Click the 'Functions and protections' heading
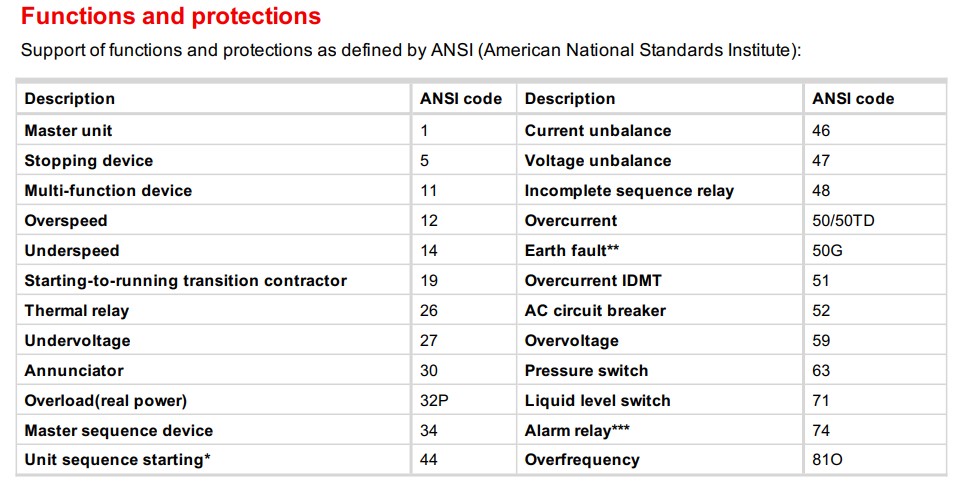Image resolution: width=961 pixels, height=485 pixels. pyautogui.click(x=171, y=17)
